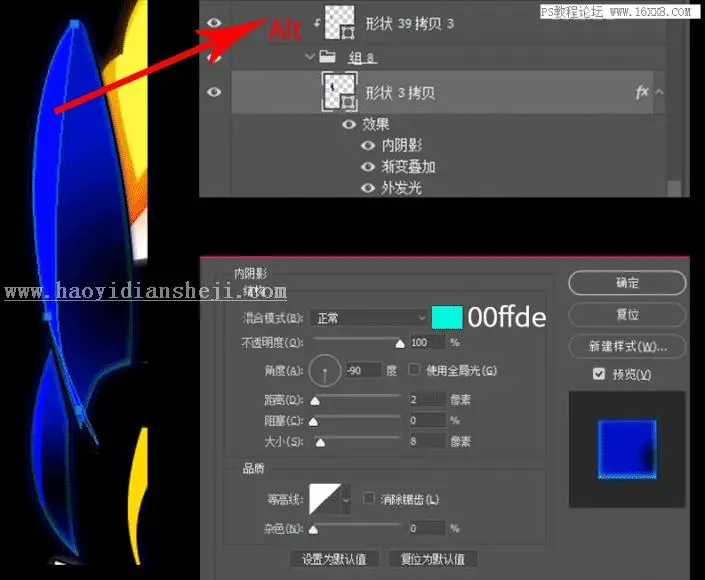The width and height of the screenshot is (705, 580).
Task: Click the 等高线 contour preview thumbnail
Action: click(x=325, y=499)
